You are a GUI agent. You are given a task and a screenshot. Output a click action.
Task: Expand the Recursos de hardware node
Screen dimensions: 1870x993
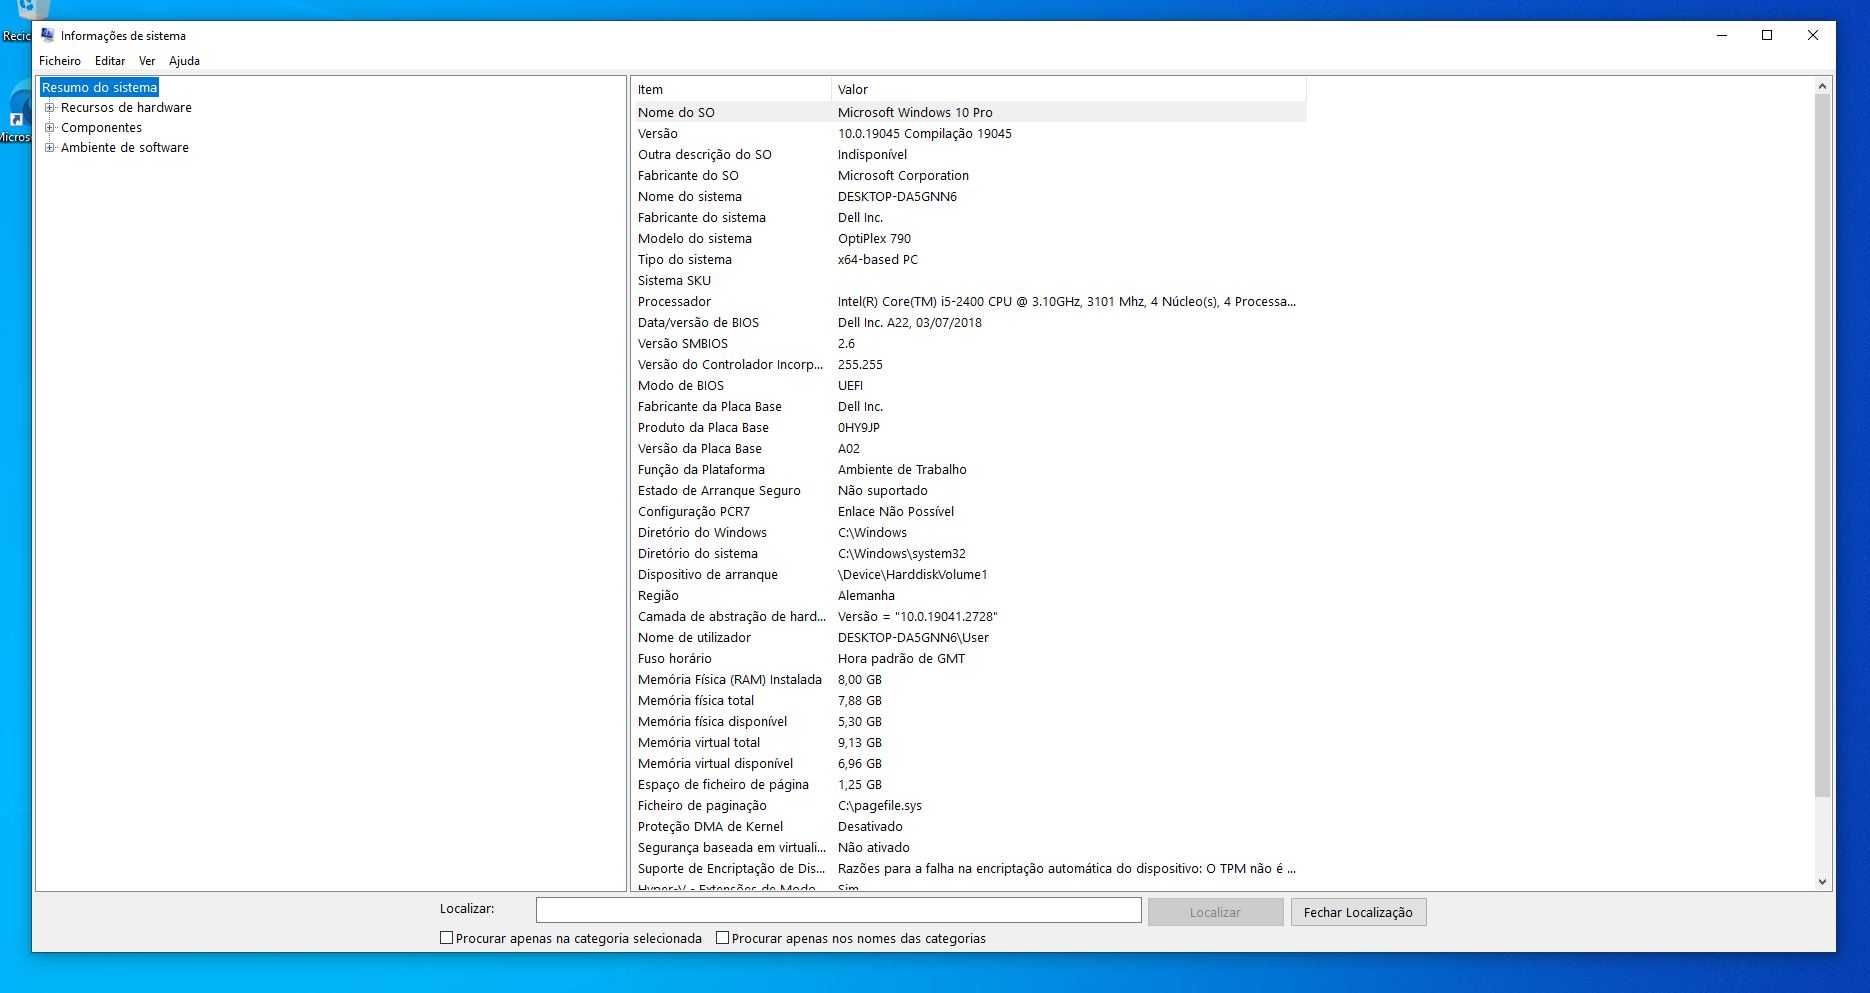(50, 107)
